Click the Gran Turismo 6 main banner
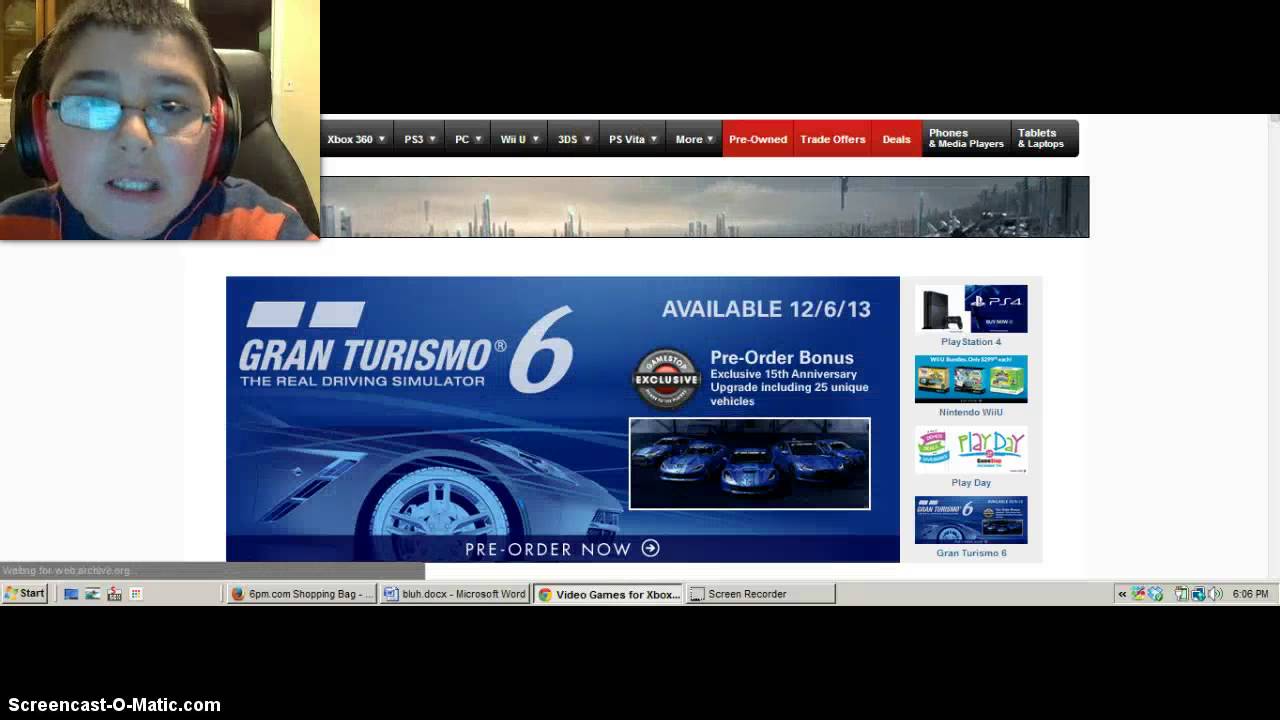 pos(563,419)
